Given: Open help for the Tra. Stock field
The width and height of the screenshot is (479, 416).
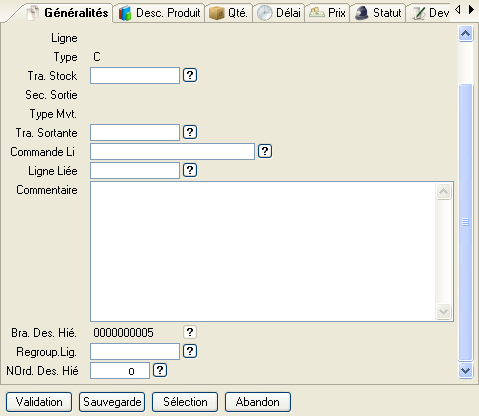Looking at the screenshot, I should [x=190, y=75].
